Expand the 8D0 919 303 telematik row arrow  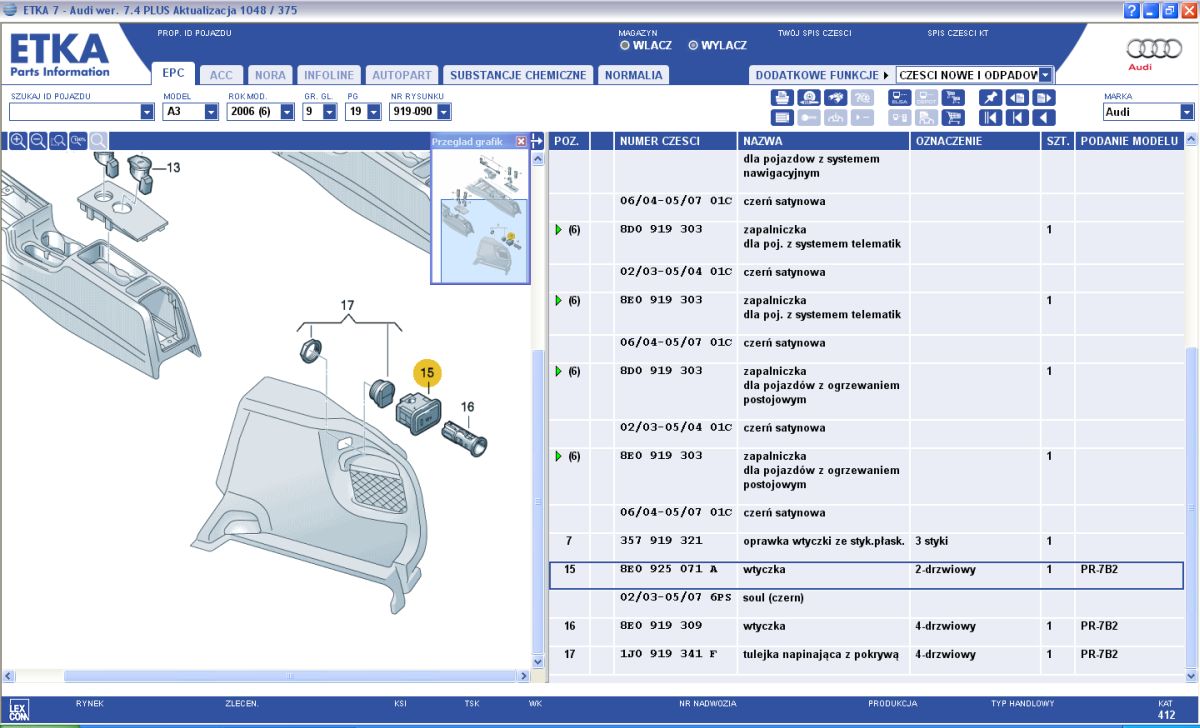click(x=559, y=230)
